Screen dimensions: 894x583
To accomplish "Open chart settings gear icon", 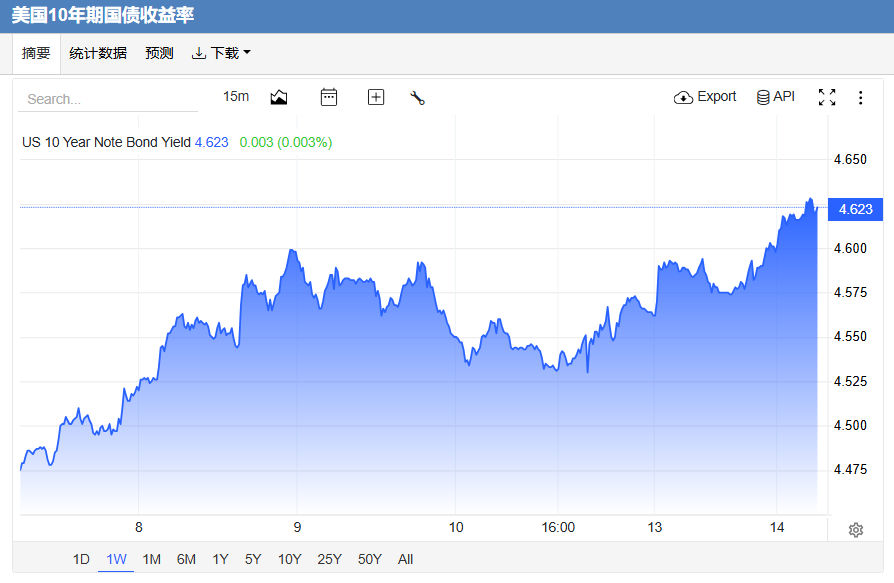I will click(855, 530).
